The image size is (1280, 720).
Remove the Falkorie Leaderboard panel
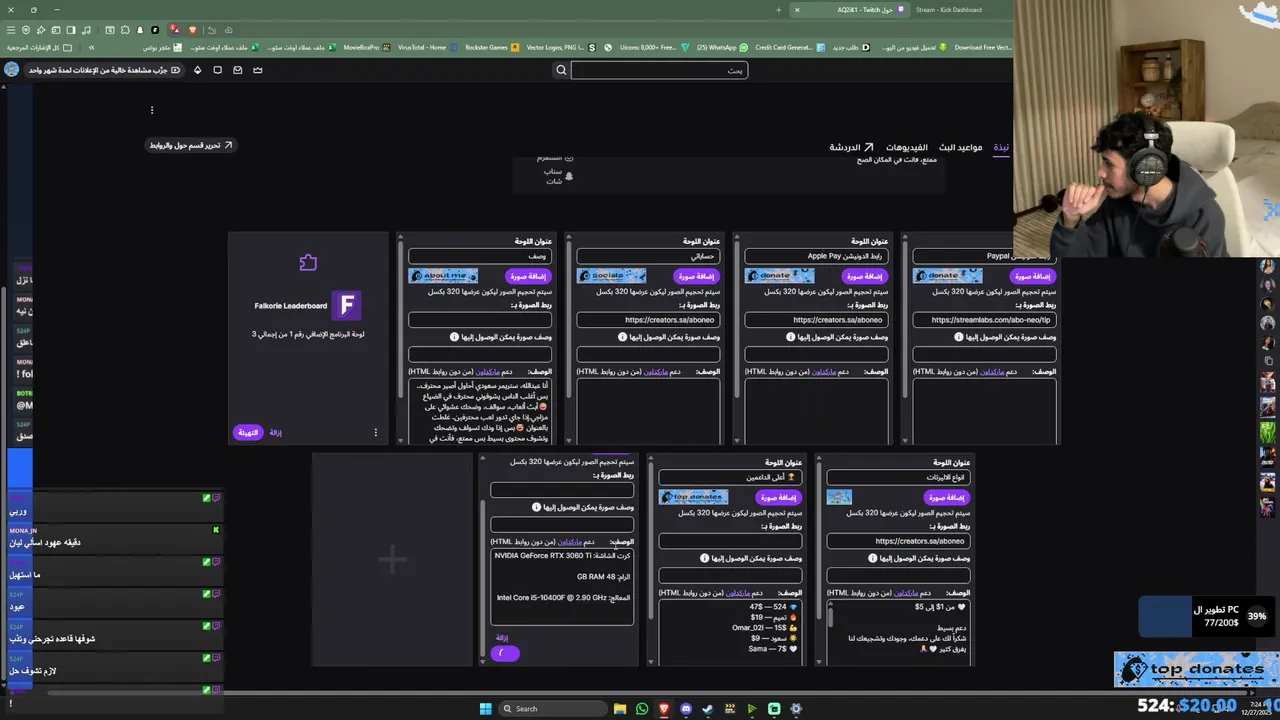click(x=276, y=433)
